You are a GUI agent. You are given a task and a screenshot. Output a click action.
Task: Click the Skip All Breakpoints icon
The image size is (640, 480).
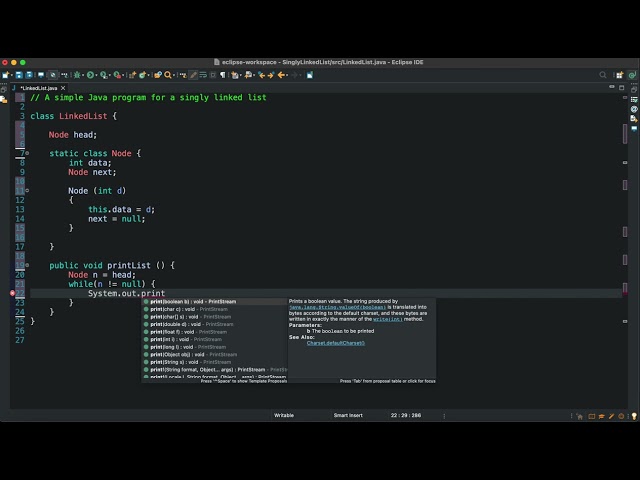pyautogui.click(x=53, y=75)
